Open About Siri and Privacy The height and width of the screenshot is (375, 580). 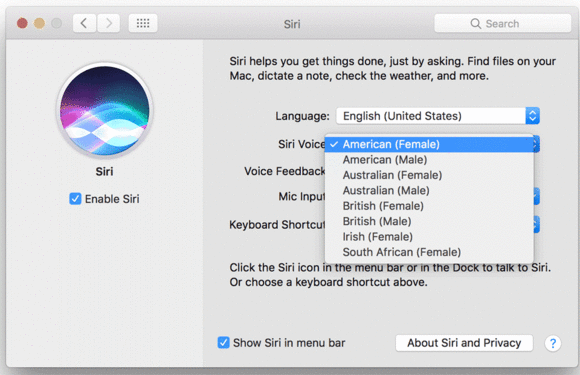(464, 343)
